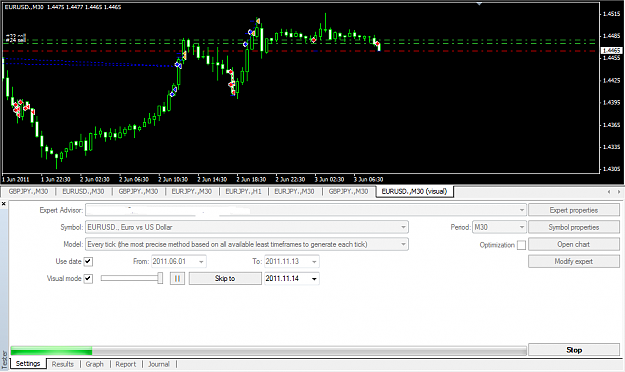Viewport: 625px width, 372px height.
Task: Click the 2 Jun 10:30 time label
Action: coord(173,179)
